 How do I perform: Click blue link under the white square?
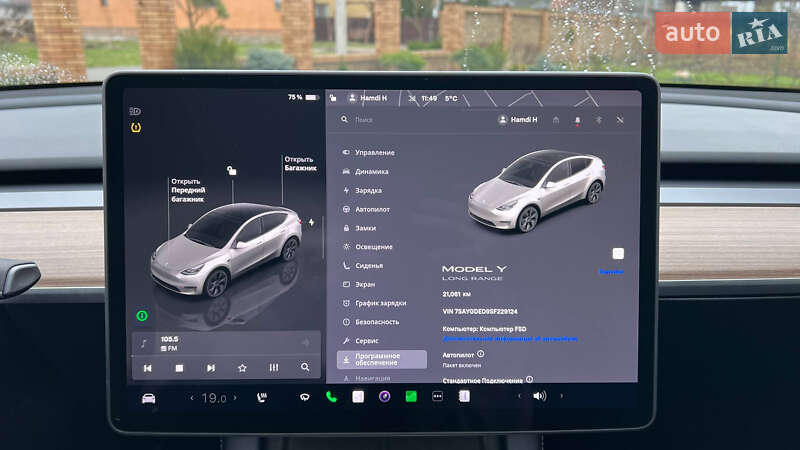[x=611, y=272]
